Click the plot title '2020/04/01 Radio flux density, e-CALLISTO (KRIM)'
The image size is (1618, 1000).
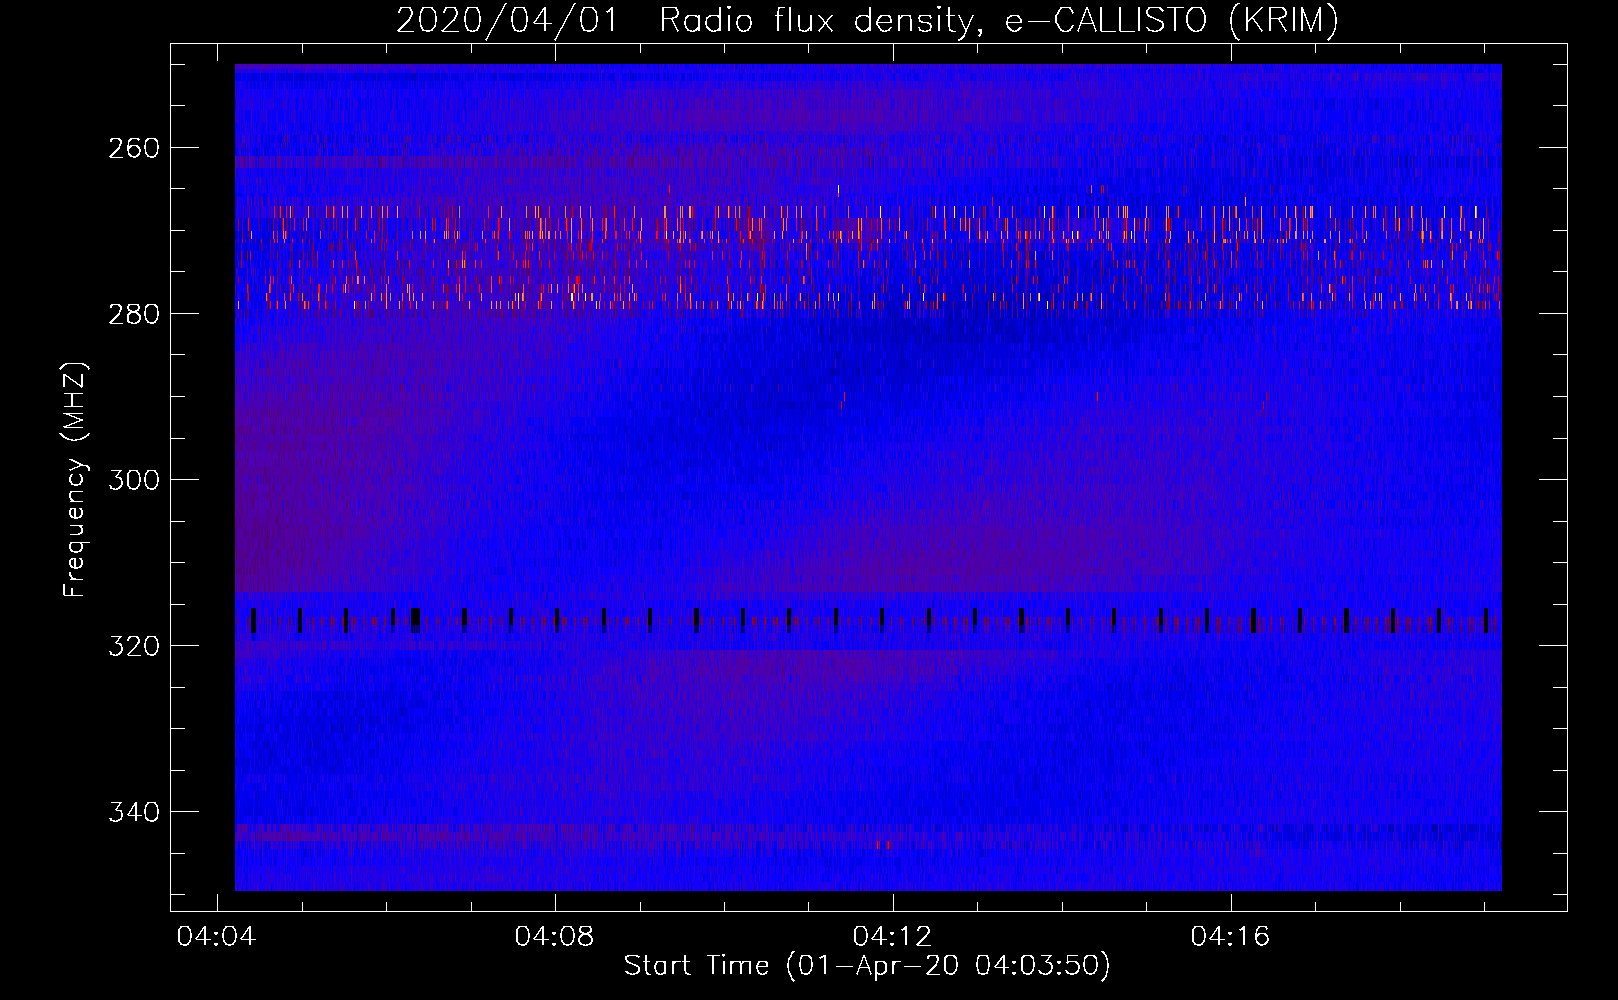pos(867,20)
